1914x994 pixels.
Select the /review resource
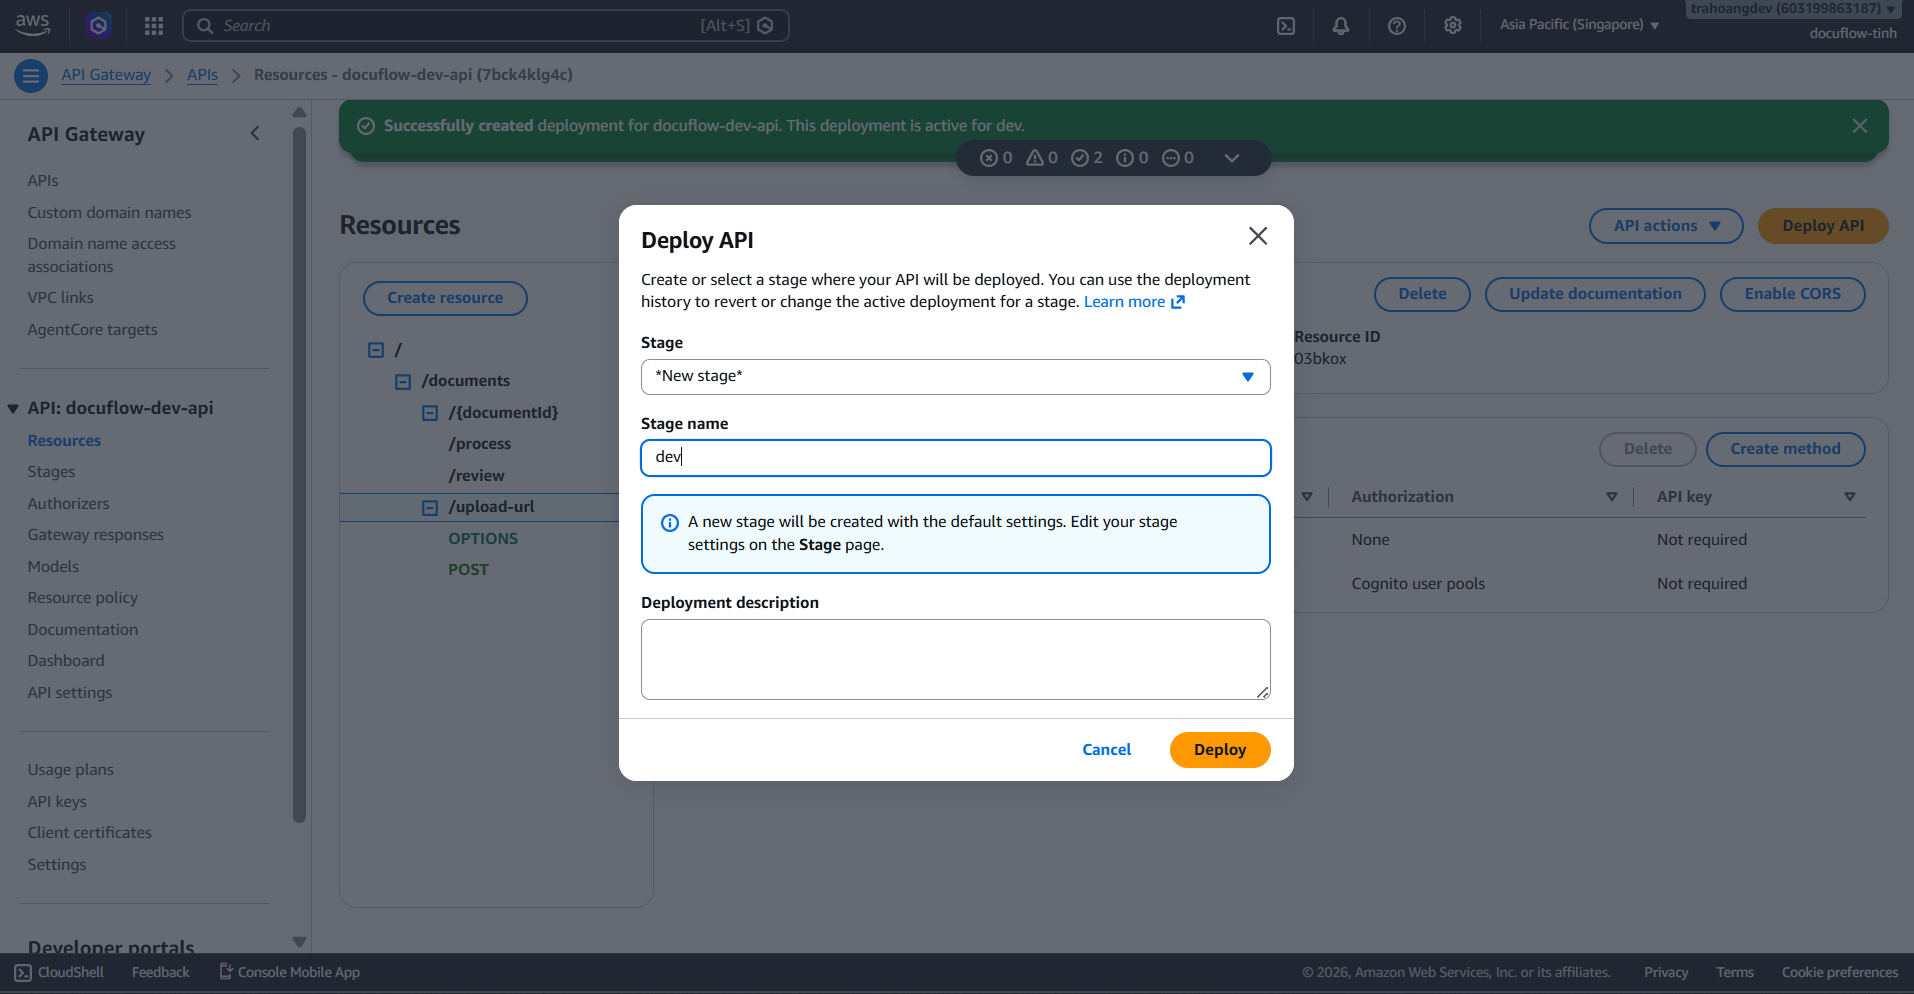coord(477,476)
